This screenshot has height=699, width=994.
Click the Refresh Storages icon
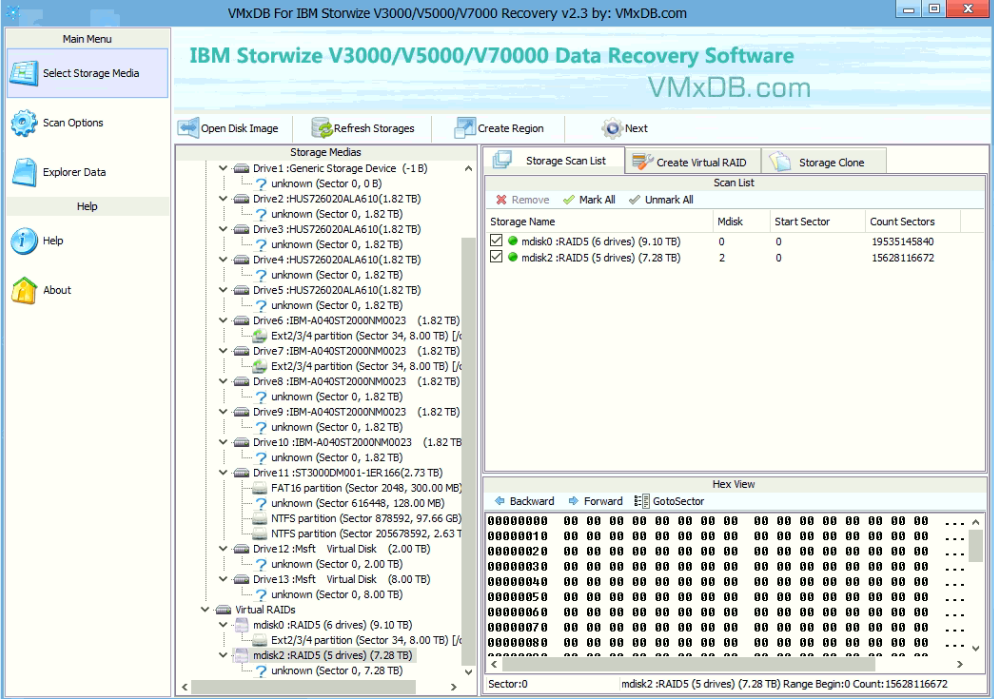pyautogui.click(x=321, y=128)
